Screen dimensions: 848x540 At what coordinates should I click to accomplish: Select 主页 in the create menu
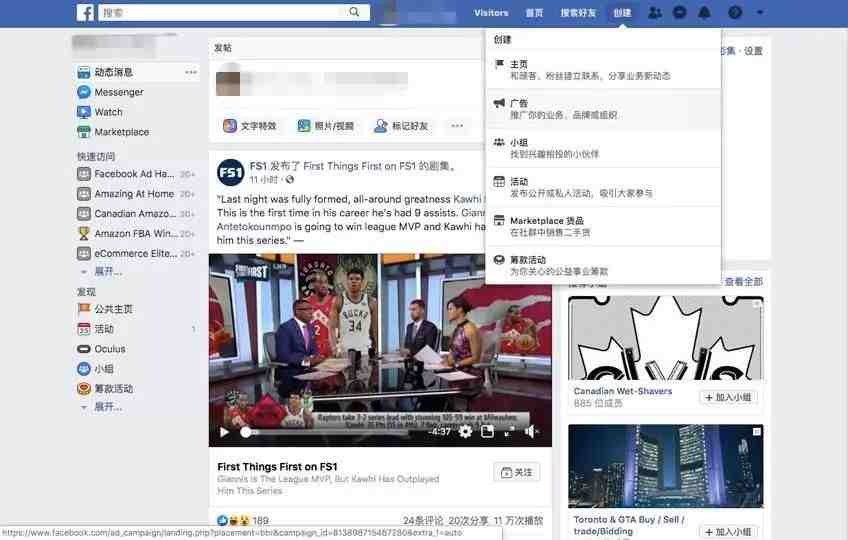pyautogui.click(x=604, y=70)
